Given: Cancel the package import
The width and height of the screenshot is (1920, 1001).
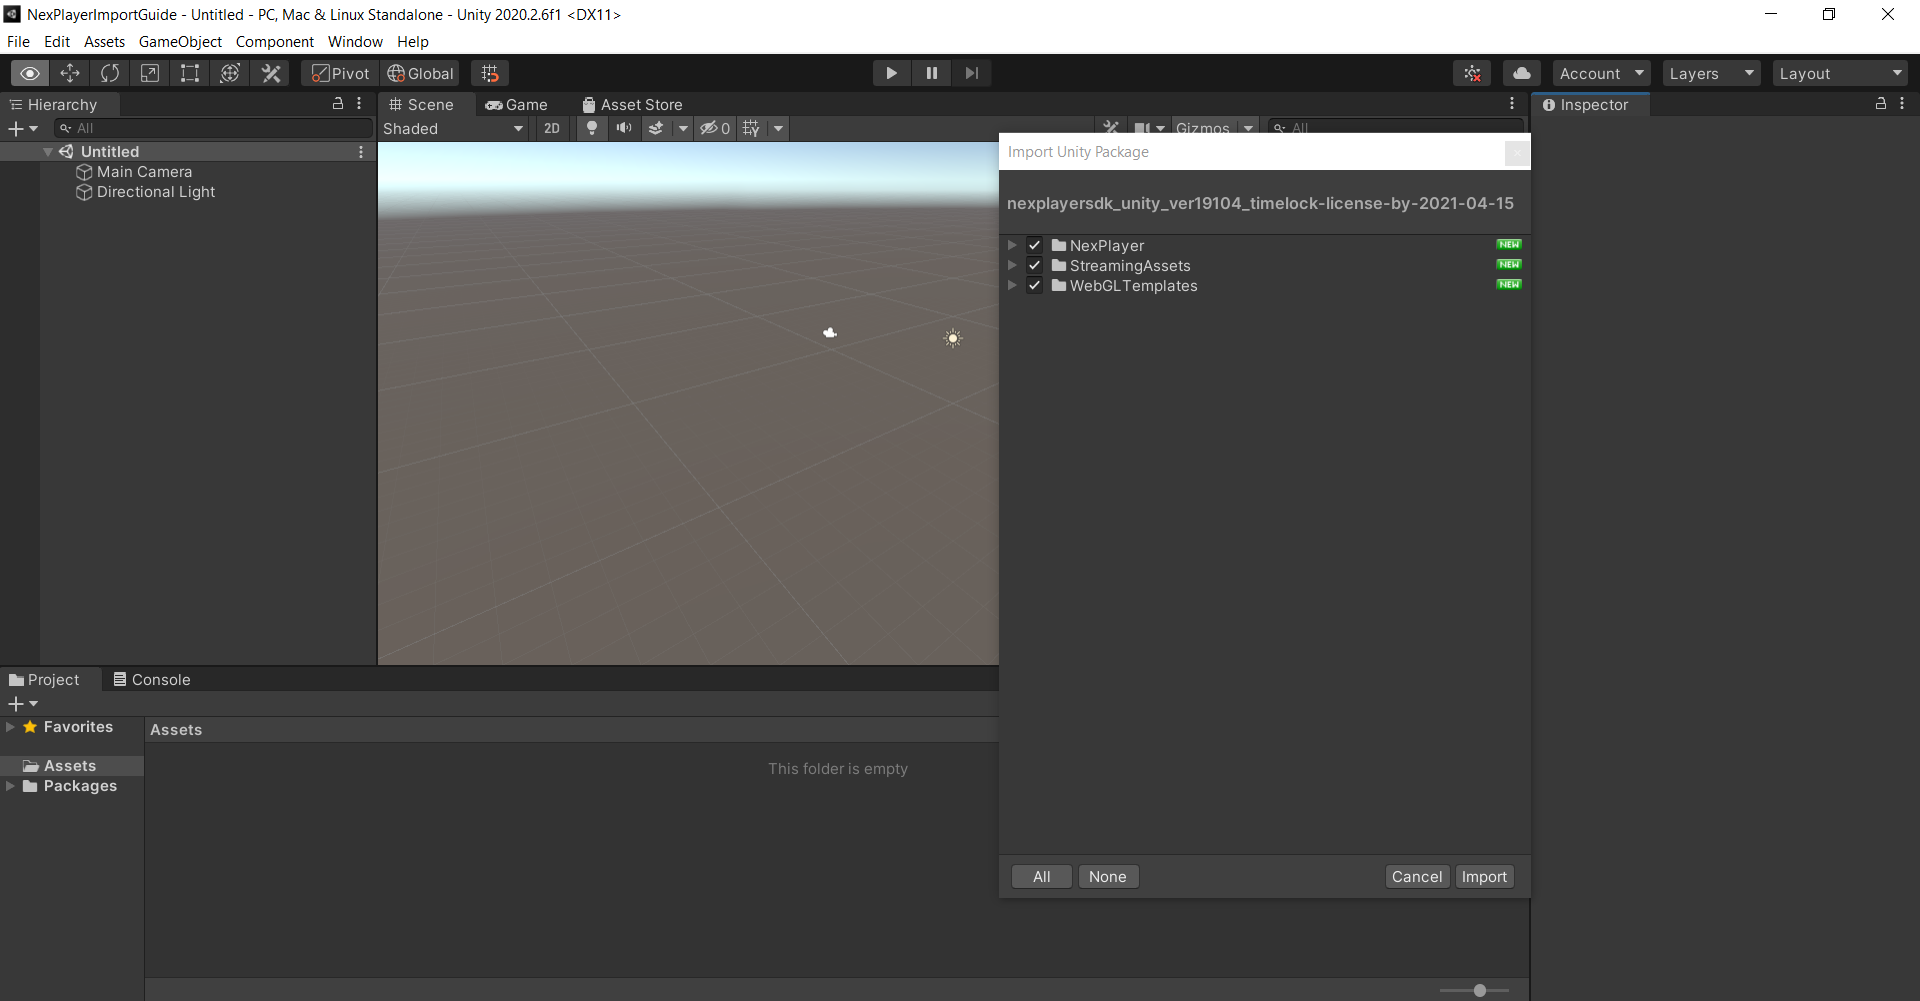Looking at the screenshot, I should point(1417,877).
